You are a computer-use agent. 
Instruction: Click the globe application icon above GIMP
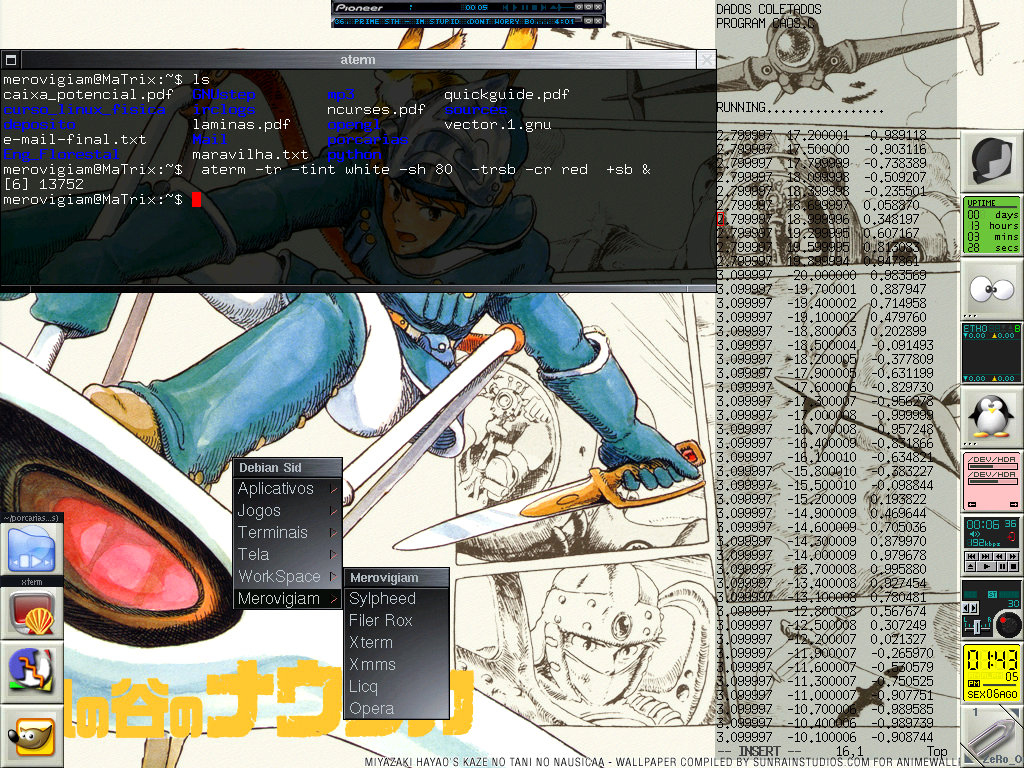pos(32,673)
